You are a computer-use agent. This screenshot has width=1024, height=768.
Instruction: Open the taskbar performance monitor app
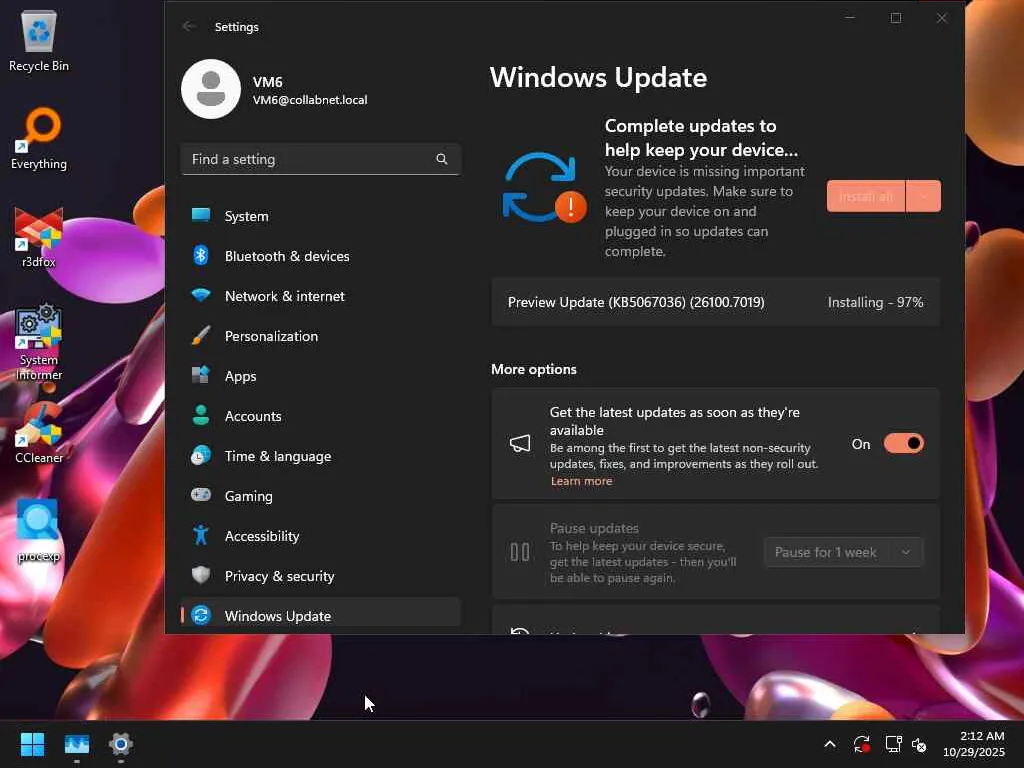coord(76,744)
